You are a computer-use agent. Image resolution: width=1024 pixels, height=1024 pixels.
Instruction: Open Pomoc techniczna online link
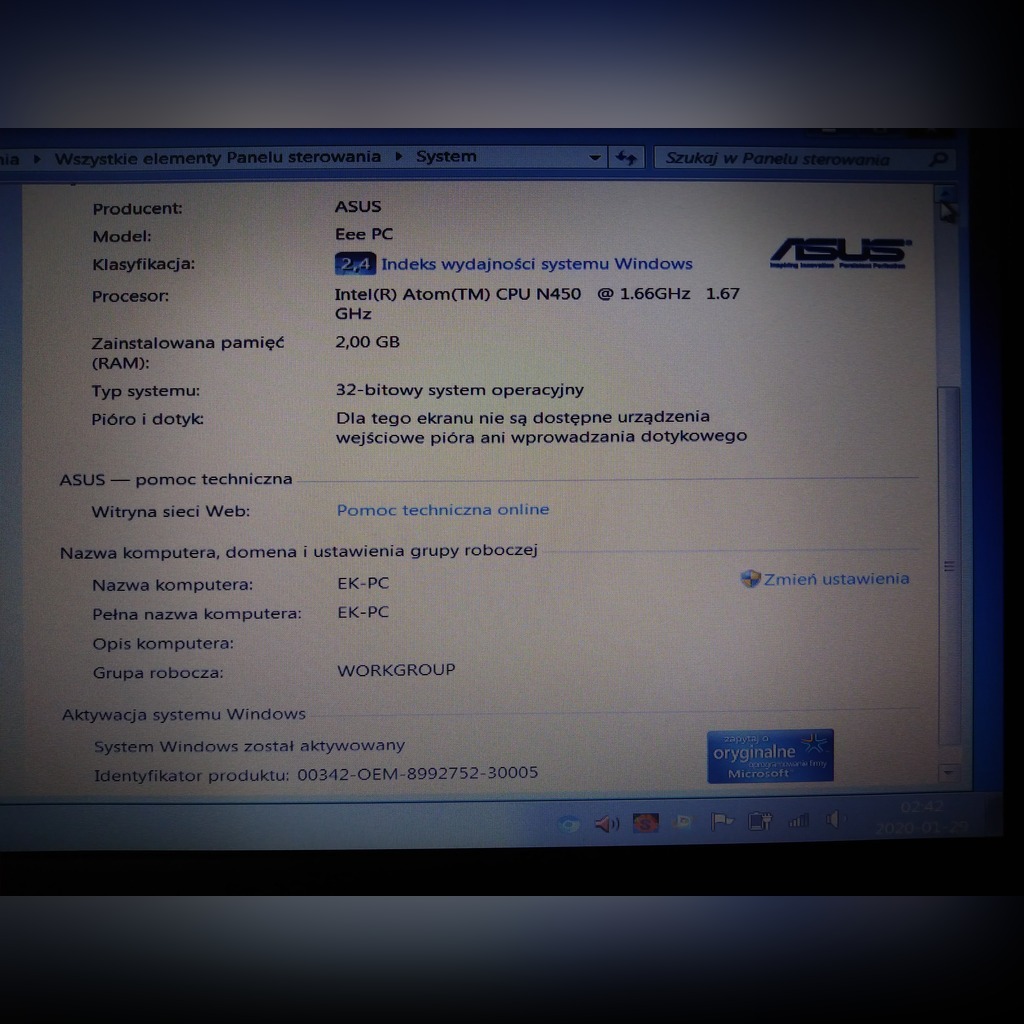click(443, 509)
